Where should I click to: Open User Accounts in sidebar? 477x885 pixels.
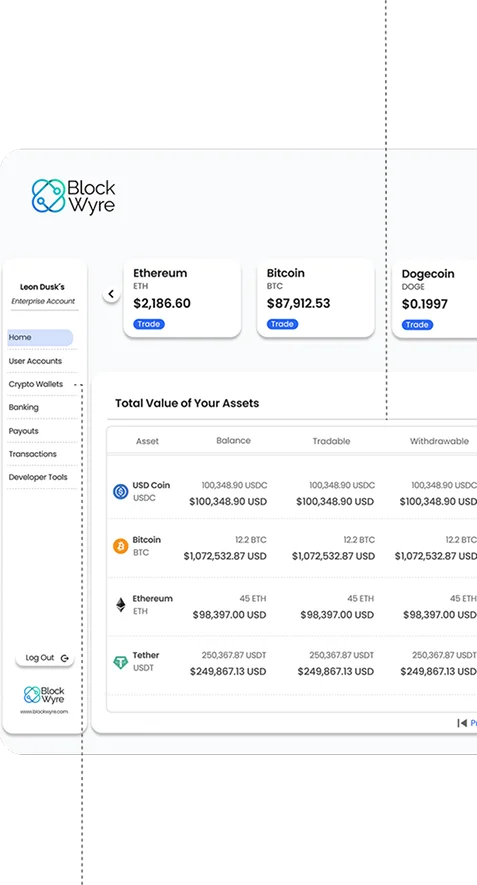pyautogui.click(x=35, y=361)
